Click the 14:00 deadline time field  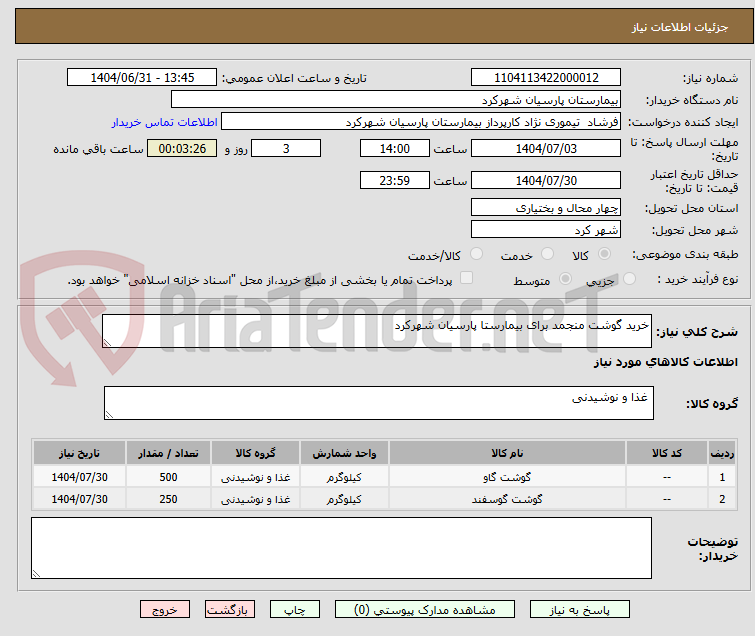pyautogui.click(x=395, y=148)
